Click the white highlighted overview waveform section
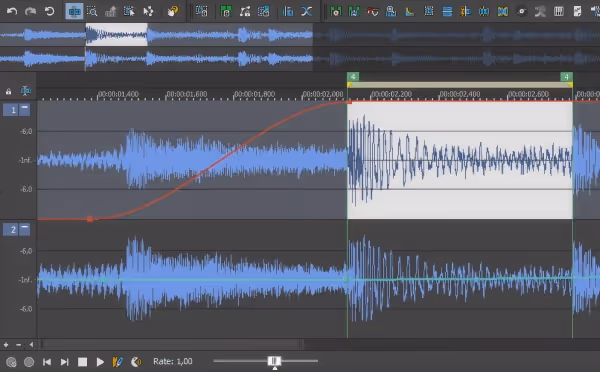The image size is (600, 372). [116, 34]
